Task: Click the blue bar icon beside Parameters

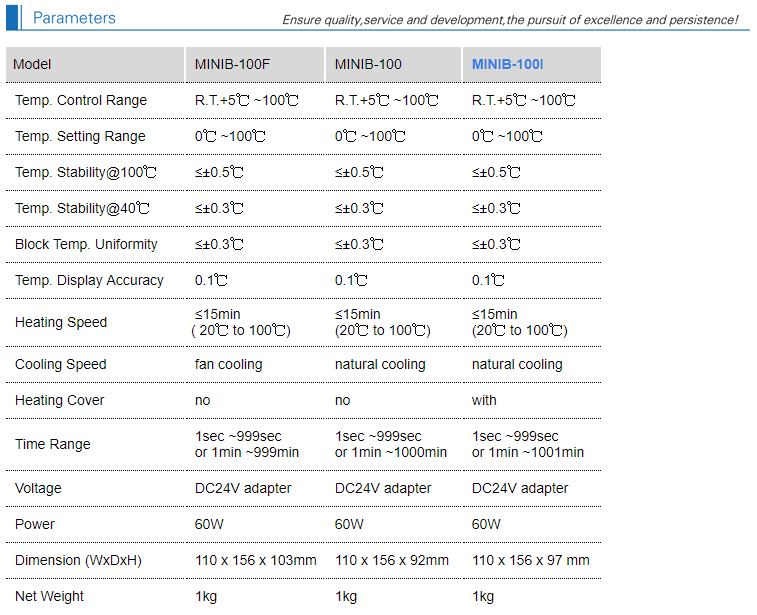Action: pyautogui.click(x=13, y=17)
